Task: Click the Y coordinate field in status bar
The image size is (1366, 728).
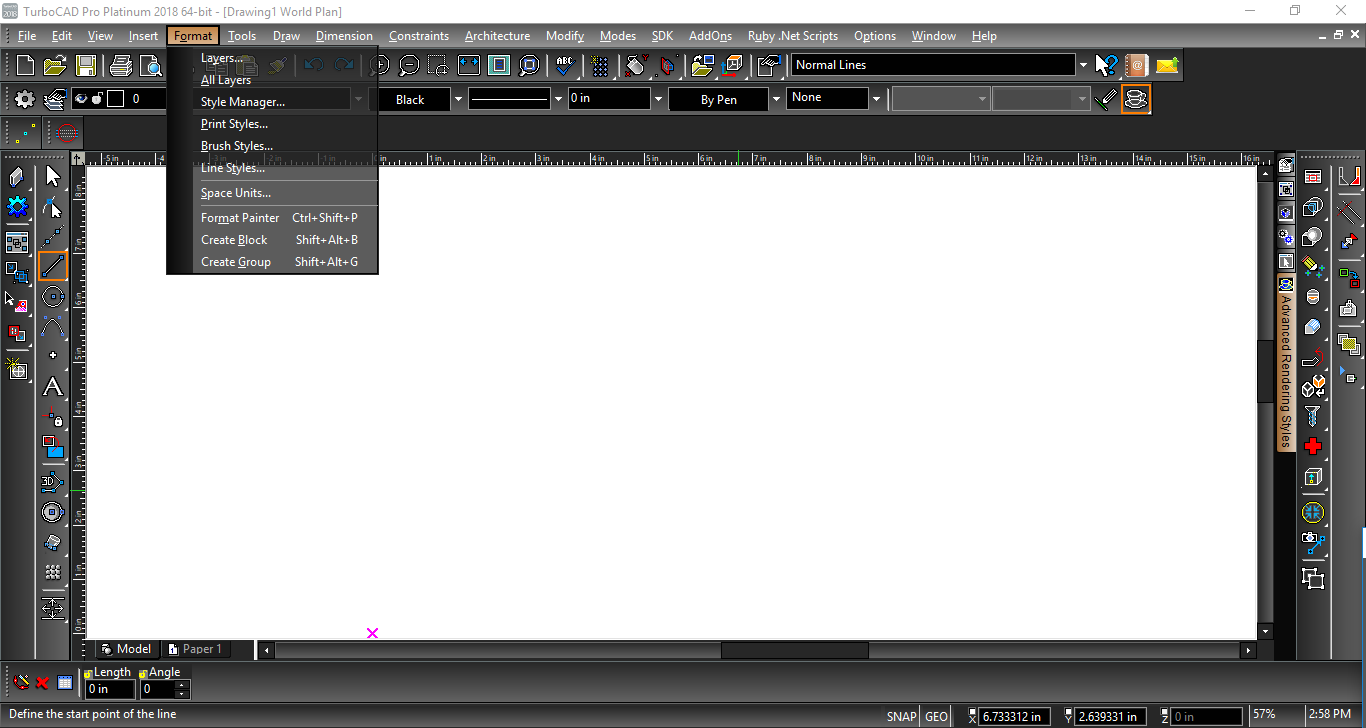Action: pyautogui.click(x=1110, y=716)
